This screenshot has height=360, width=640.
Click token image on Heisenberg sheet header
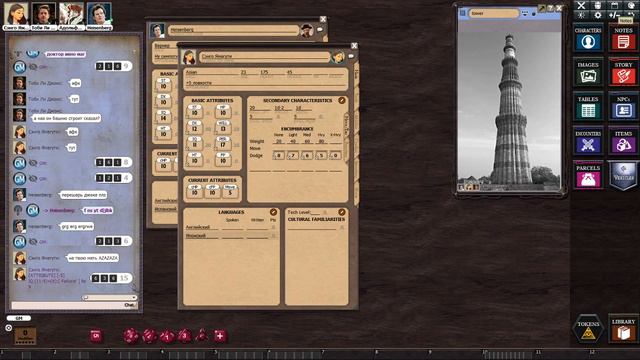[307, 30]
